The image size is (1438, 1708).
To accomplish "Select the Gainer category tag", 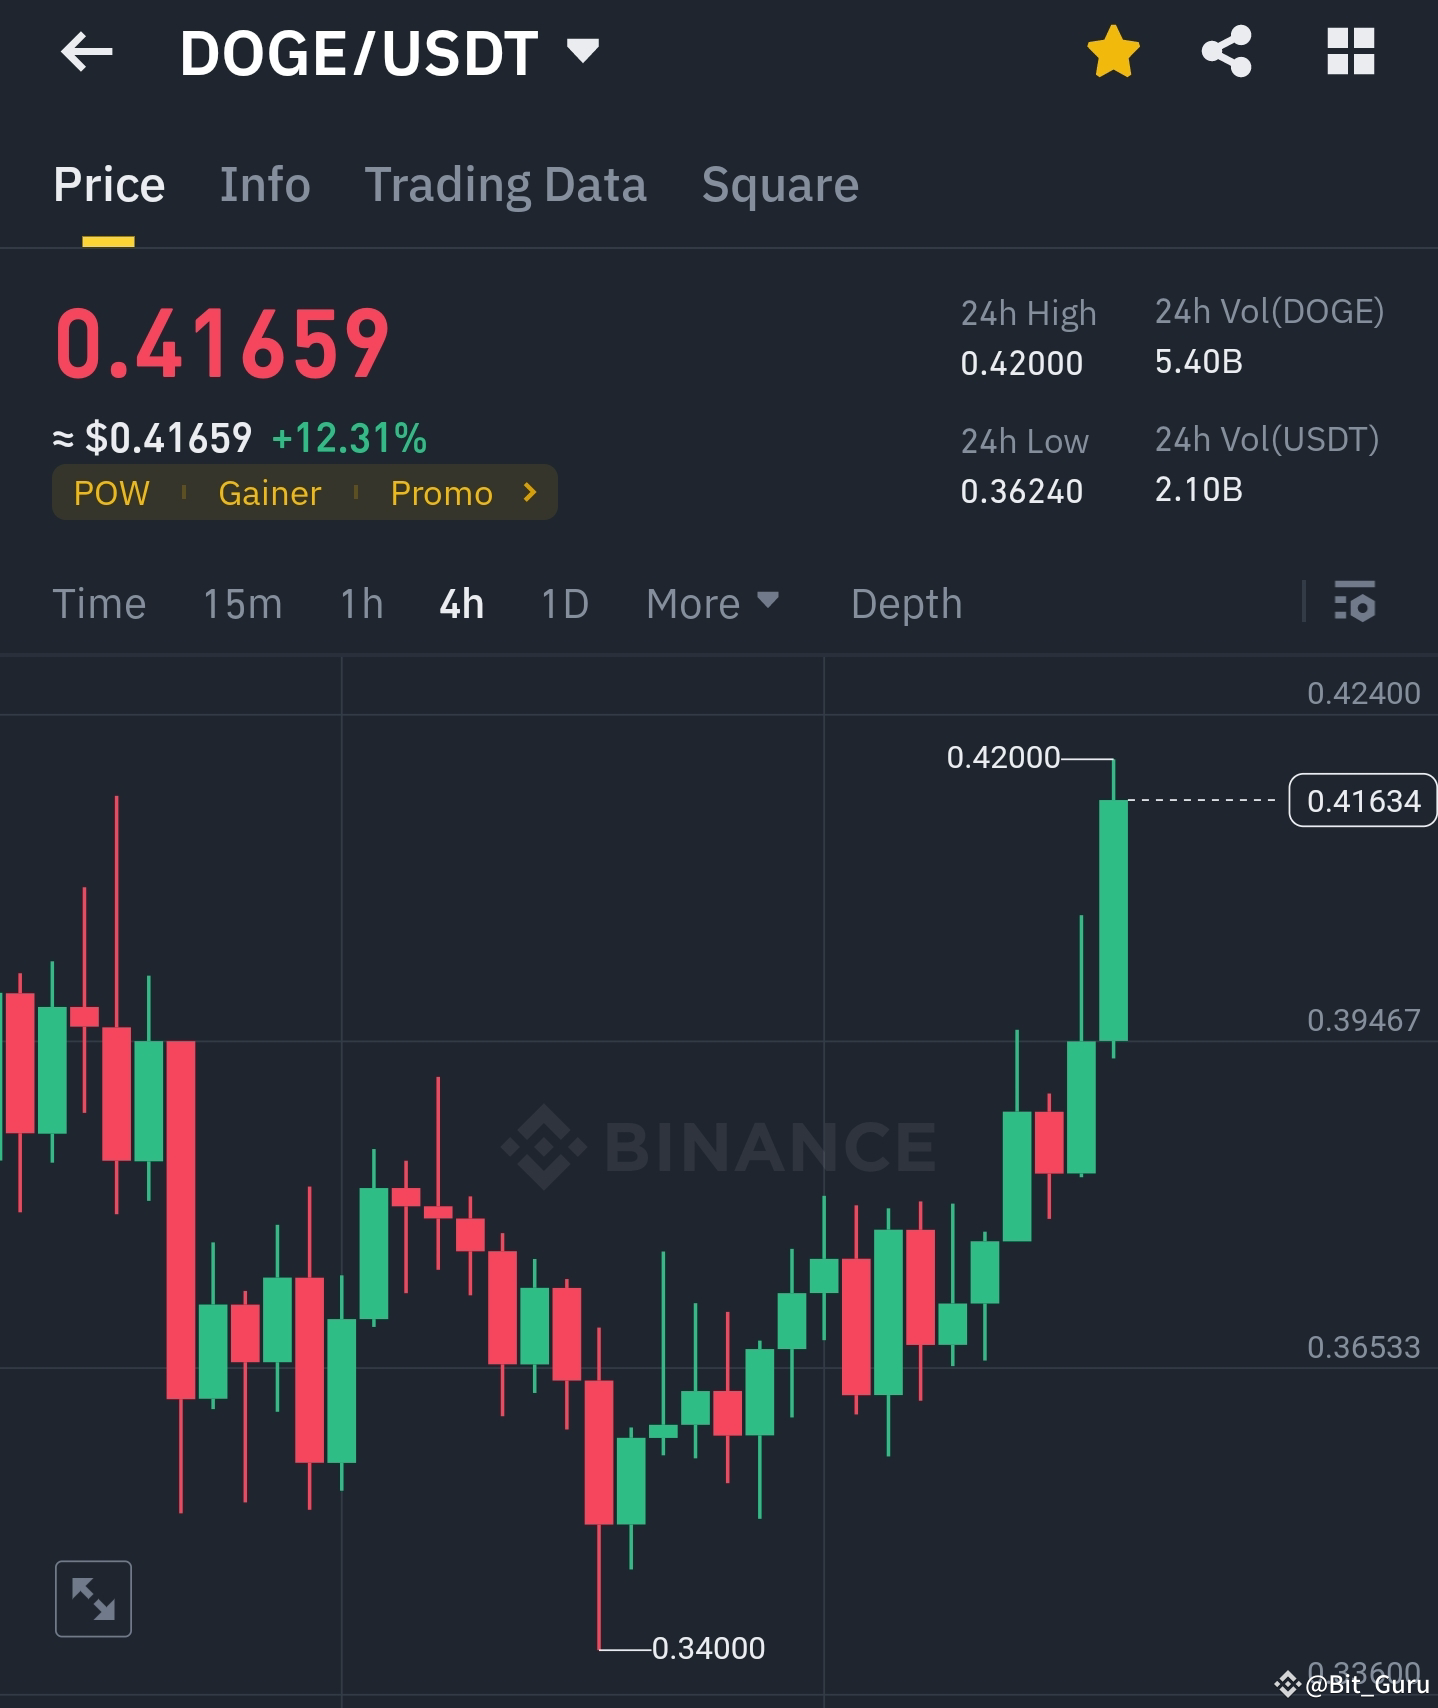I will coord(269,492).
